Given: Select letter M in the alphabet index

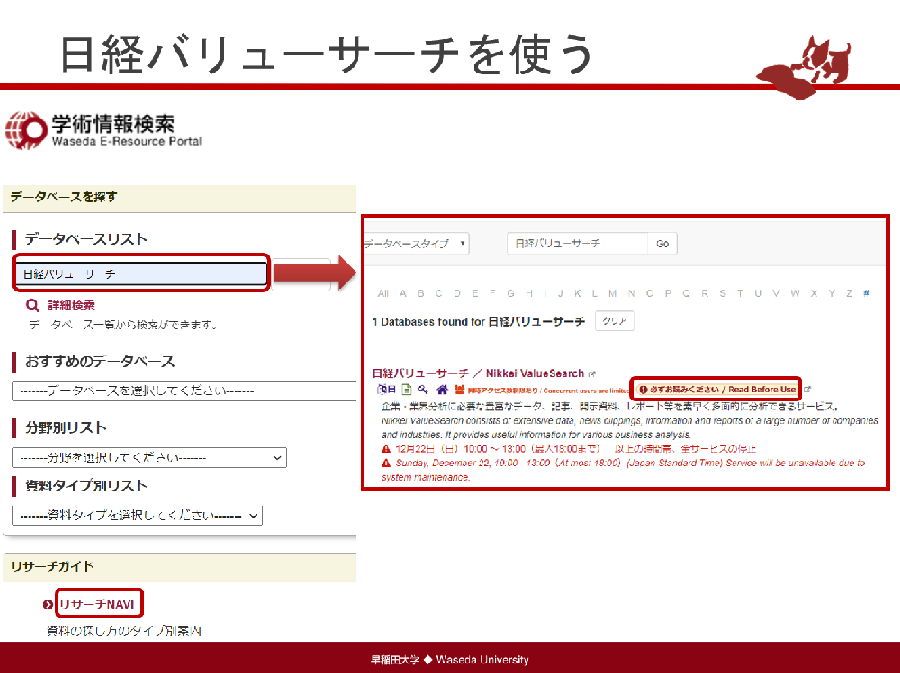Looking at the screenshot, I should pyautogui.click(x=612, y=294).
